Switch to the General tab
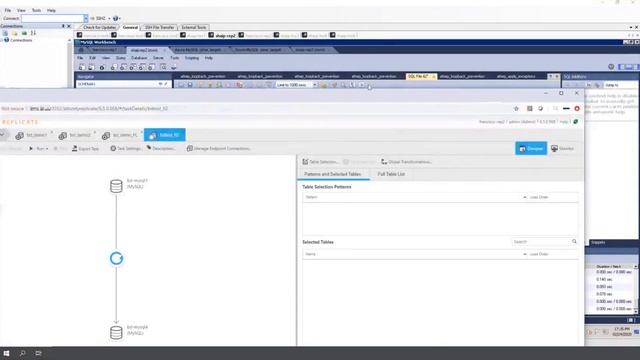 pos(130,27)
